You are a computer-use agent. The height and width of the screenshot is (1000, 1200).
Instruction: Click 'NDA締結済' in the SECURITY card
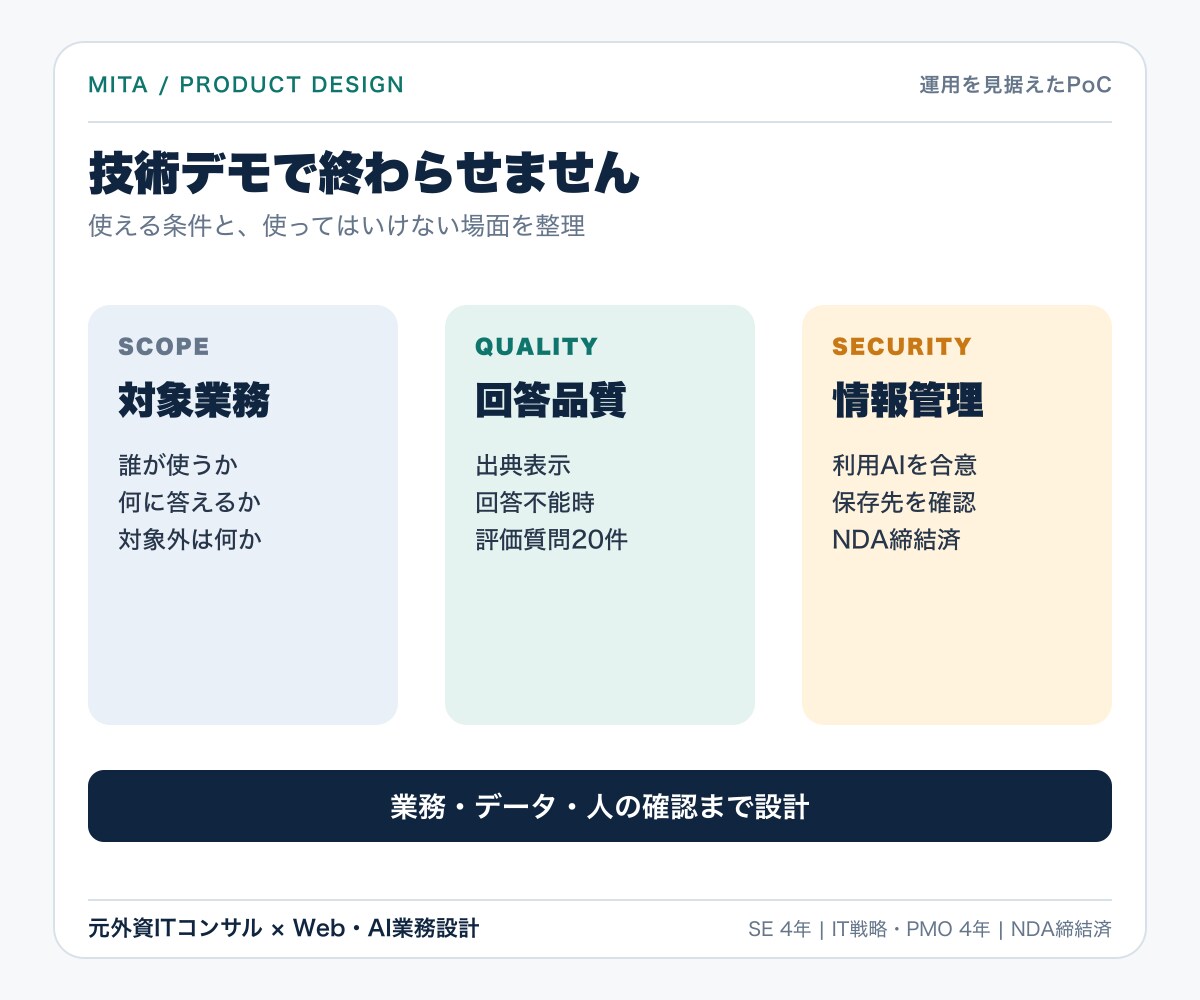tap(896, 540)
